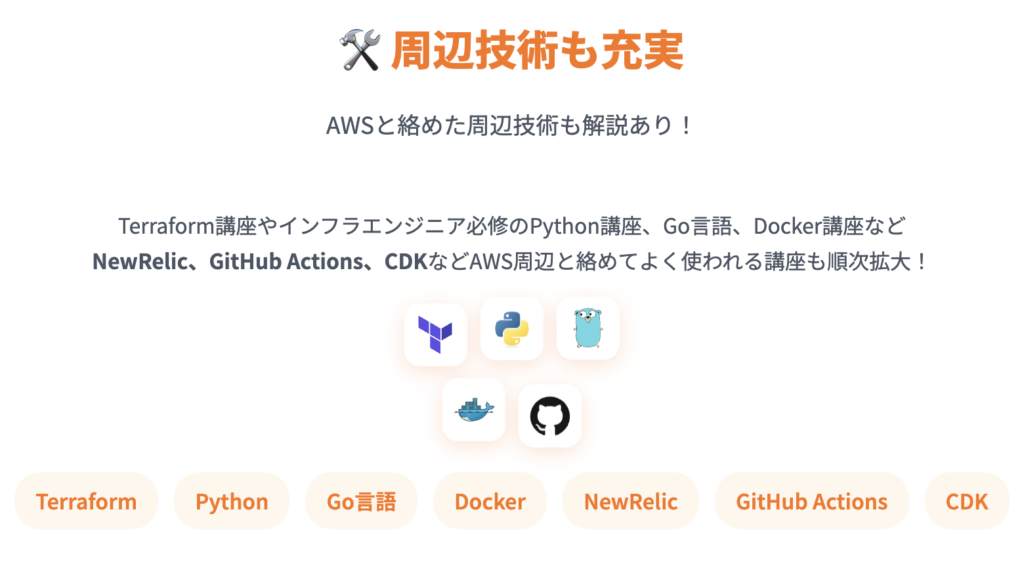Click the Python logo icon
The image size is (1024, 562).
511,328
